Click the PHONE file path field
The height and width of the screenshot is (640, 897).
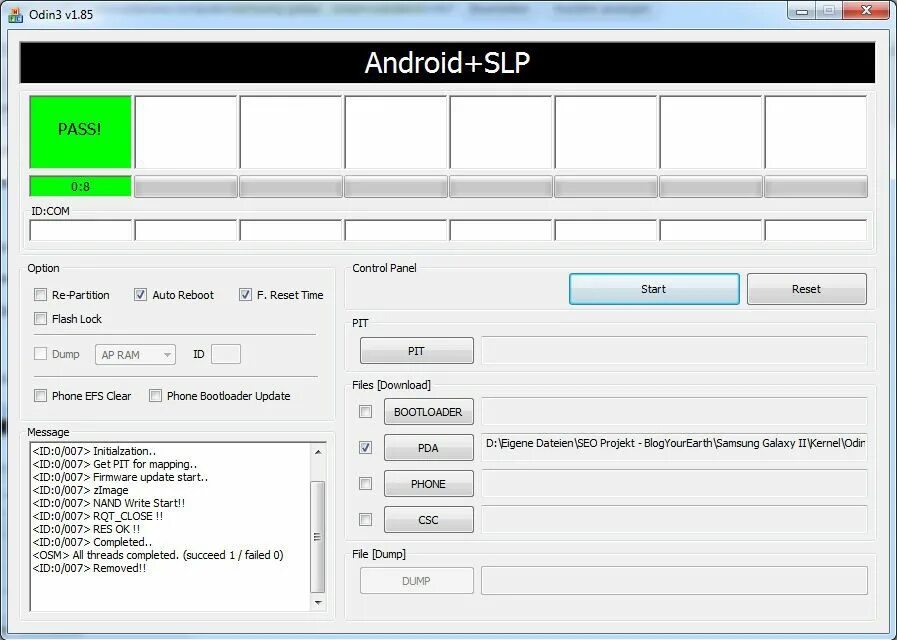point(674,484)
